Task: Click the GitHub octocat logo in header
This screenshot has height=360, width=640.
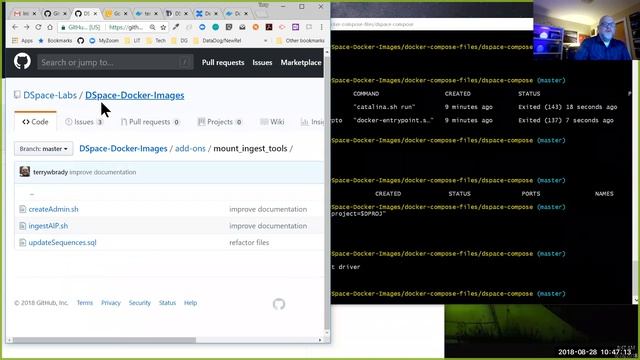Action: pos(22,62)
